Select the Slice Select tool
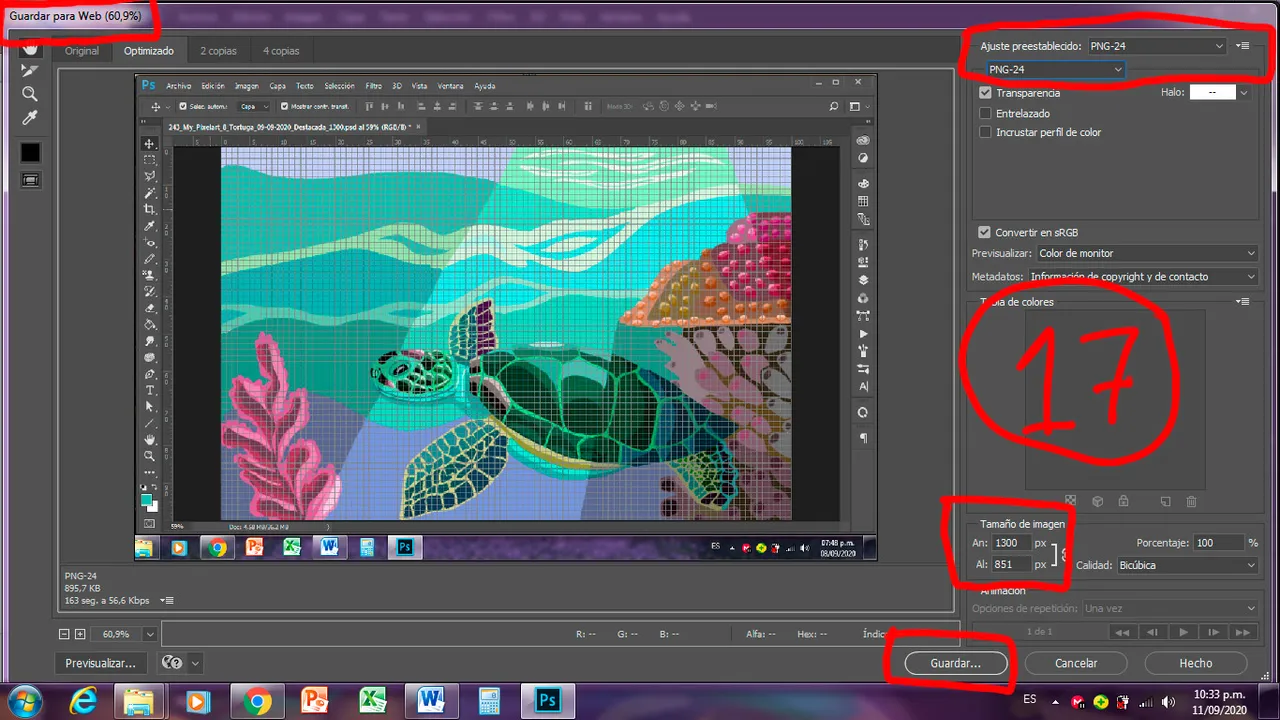1280x720 pixels. [x=30, y=71]
